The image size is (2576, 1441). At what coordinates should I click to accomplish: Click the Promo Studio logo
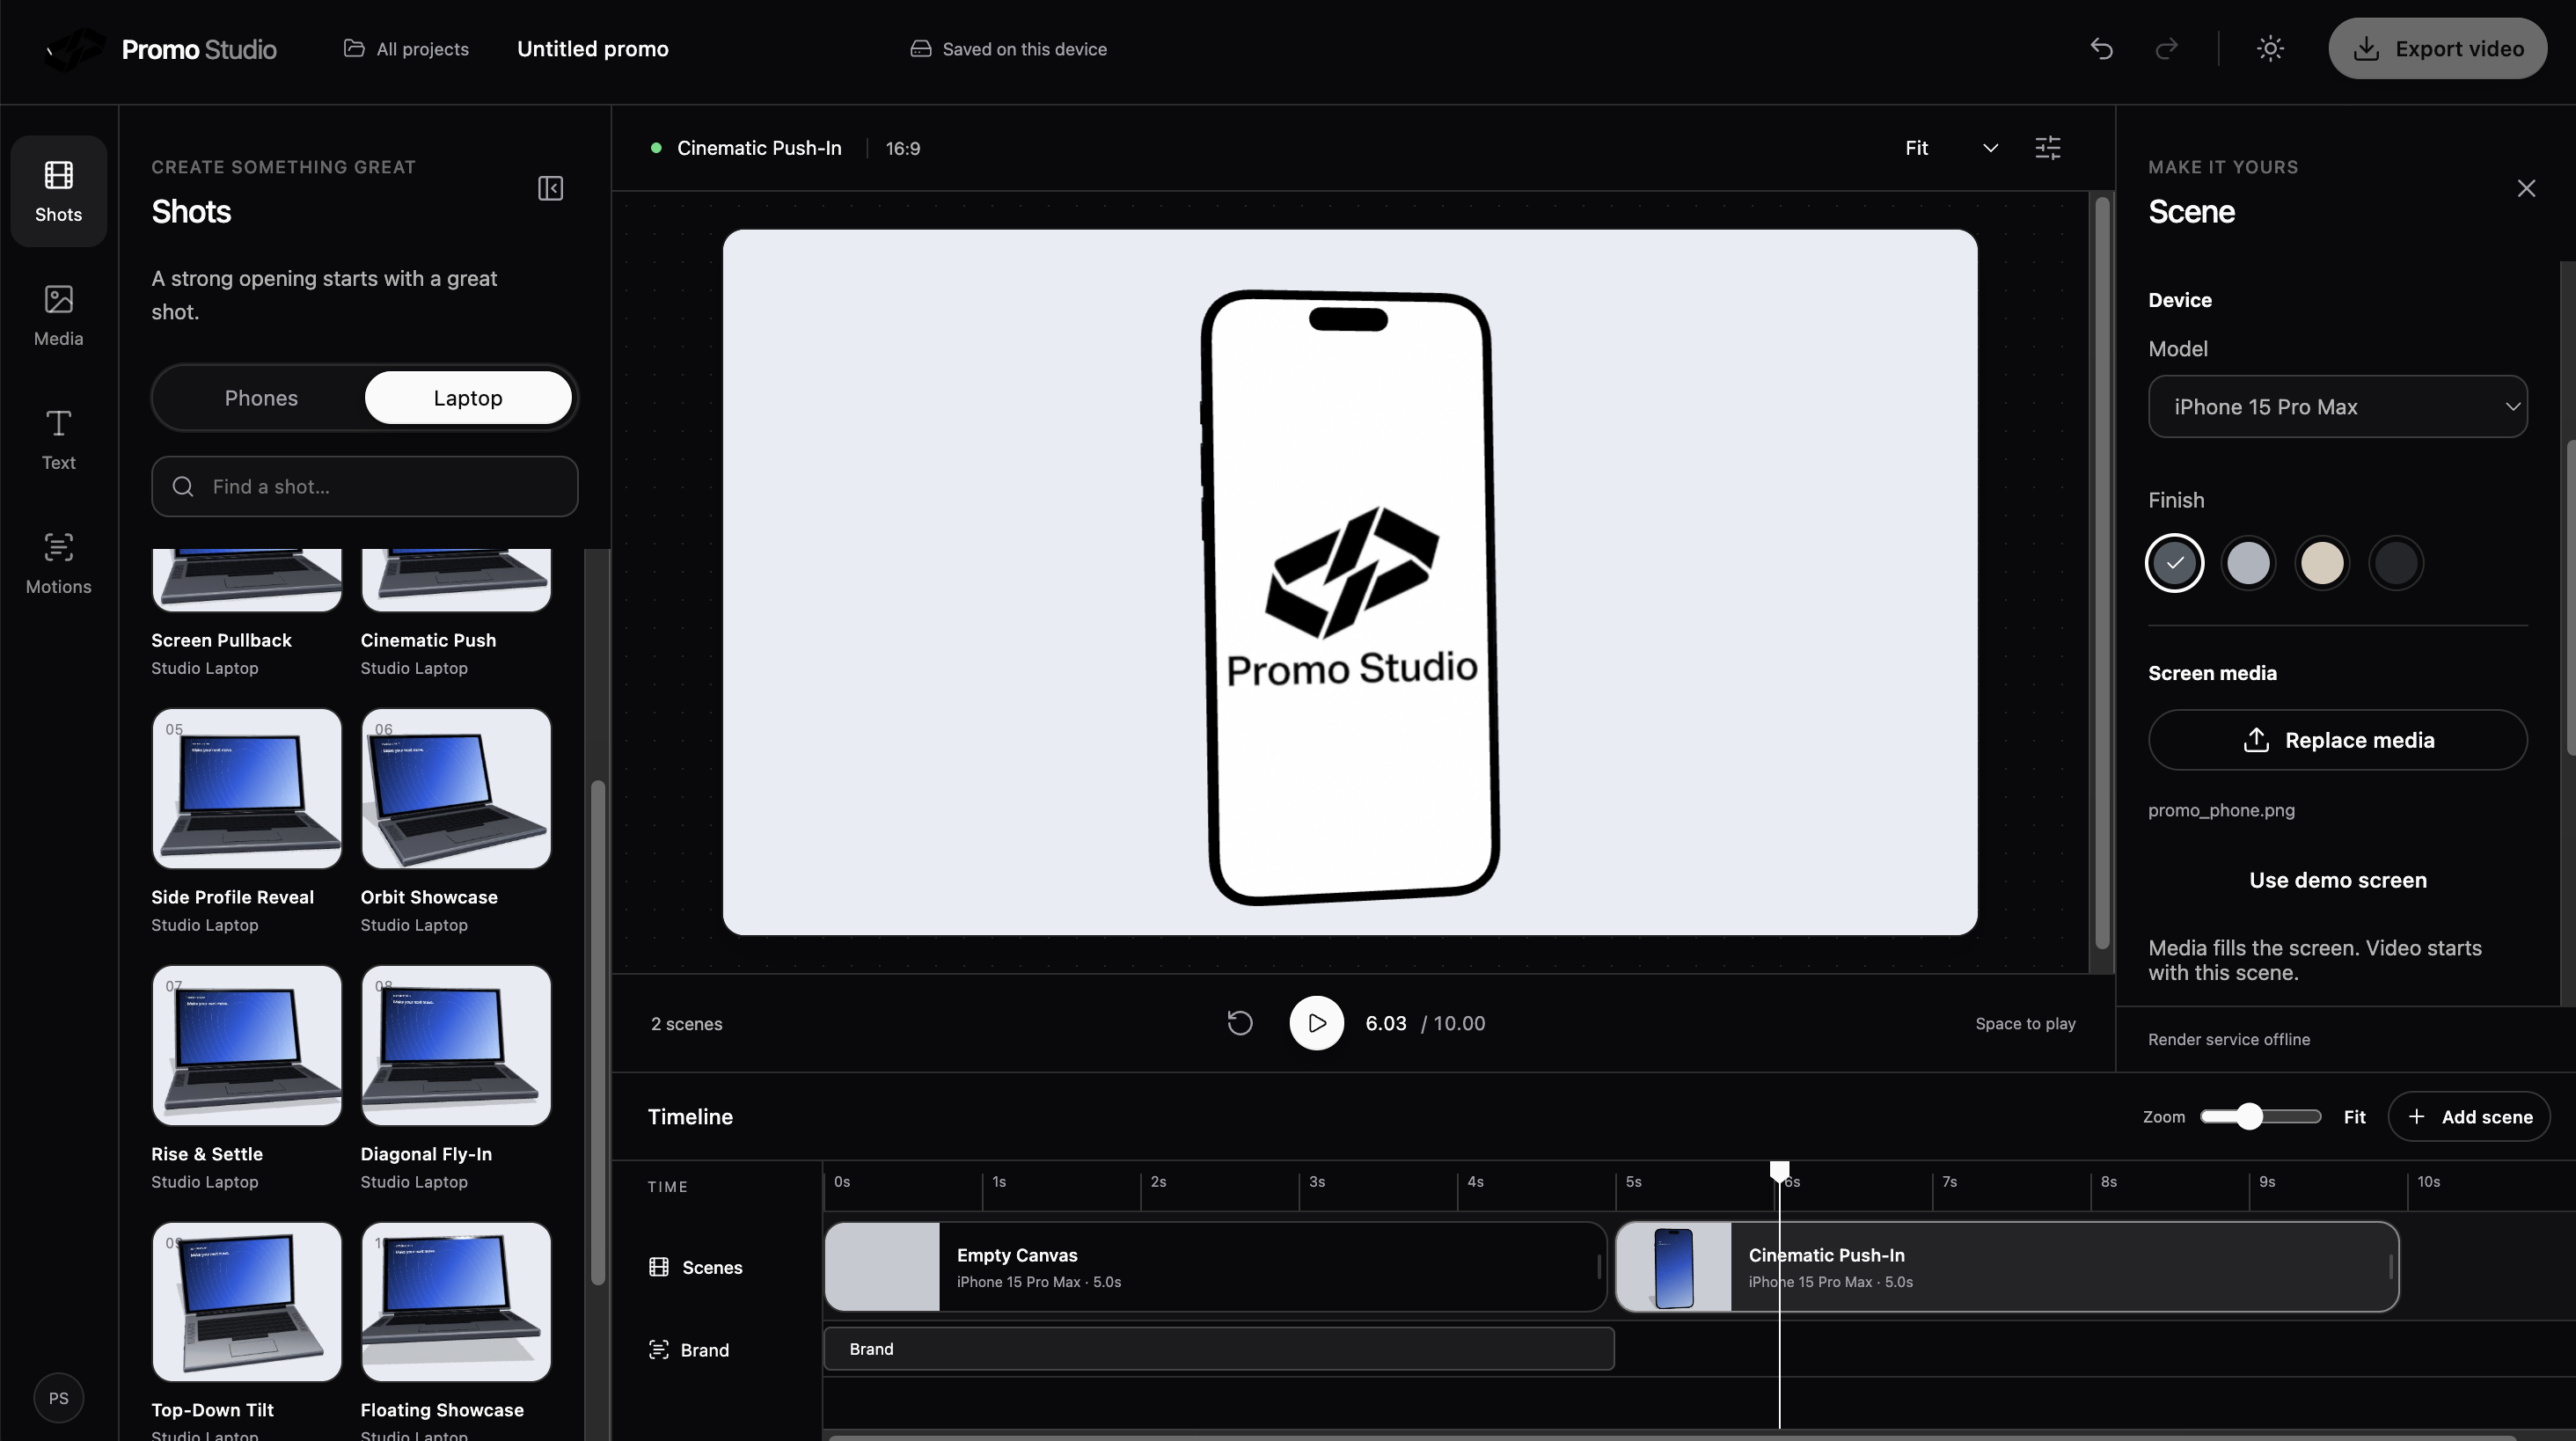pyautogui.click(x=160, y=49)
